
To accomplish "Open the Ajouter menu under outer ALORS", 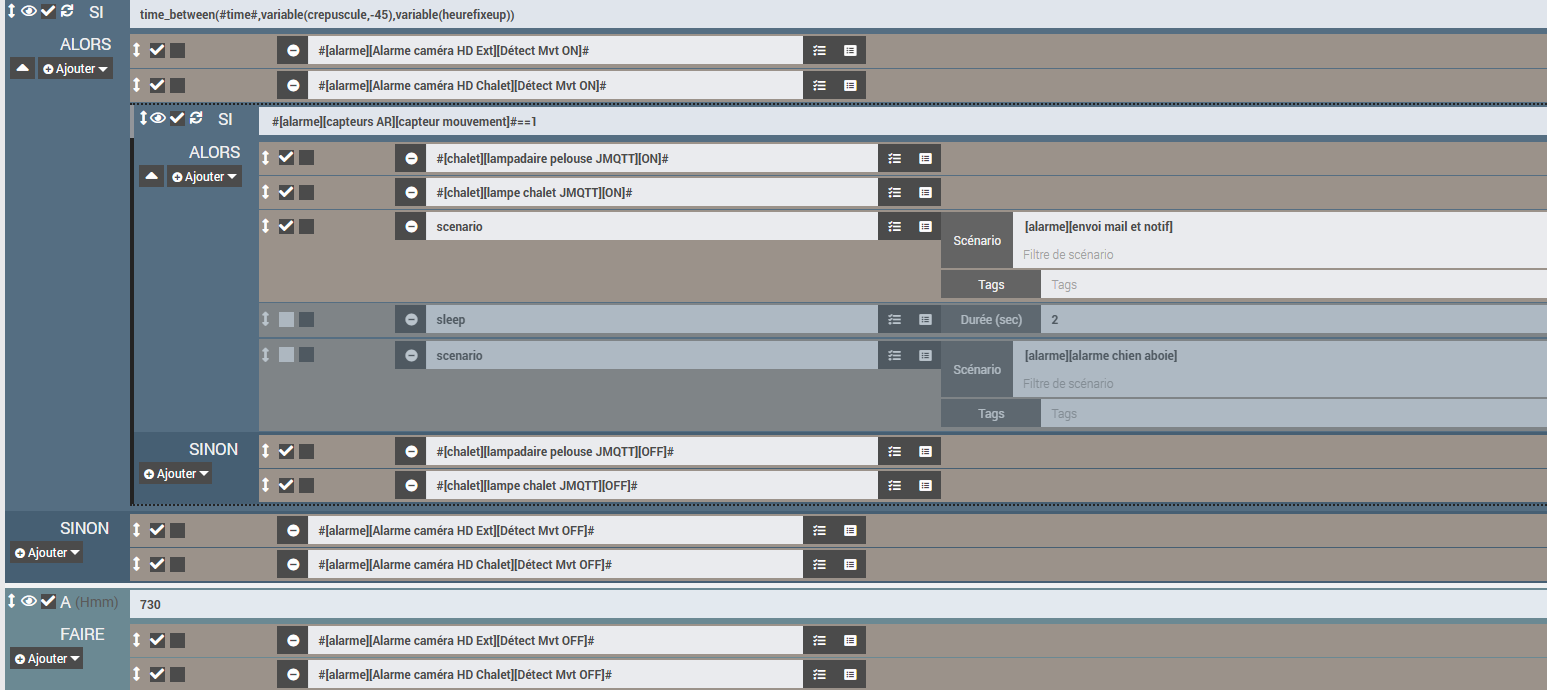I will click(x=75, y=69).
